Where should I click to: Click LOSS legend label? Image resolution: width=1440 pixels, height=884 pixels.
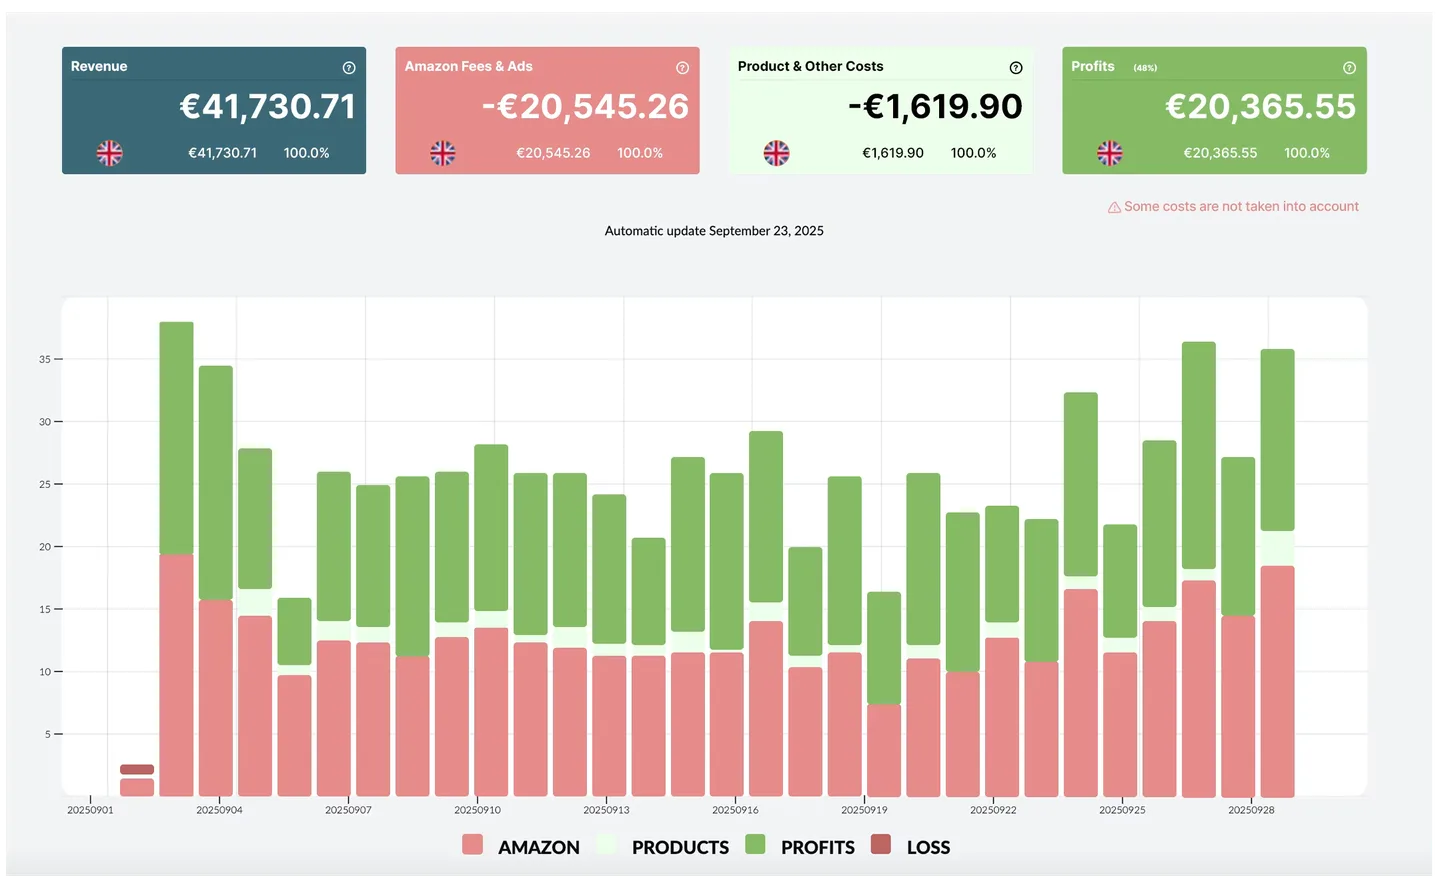click(x=928, y=847)
